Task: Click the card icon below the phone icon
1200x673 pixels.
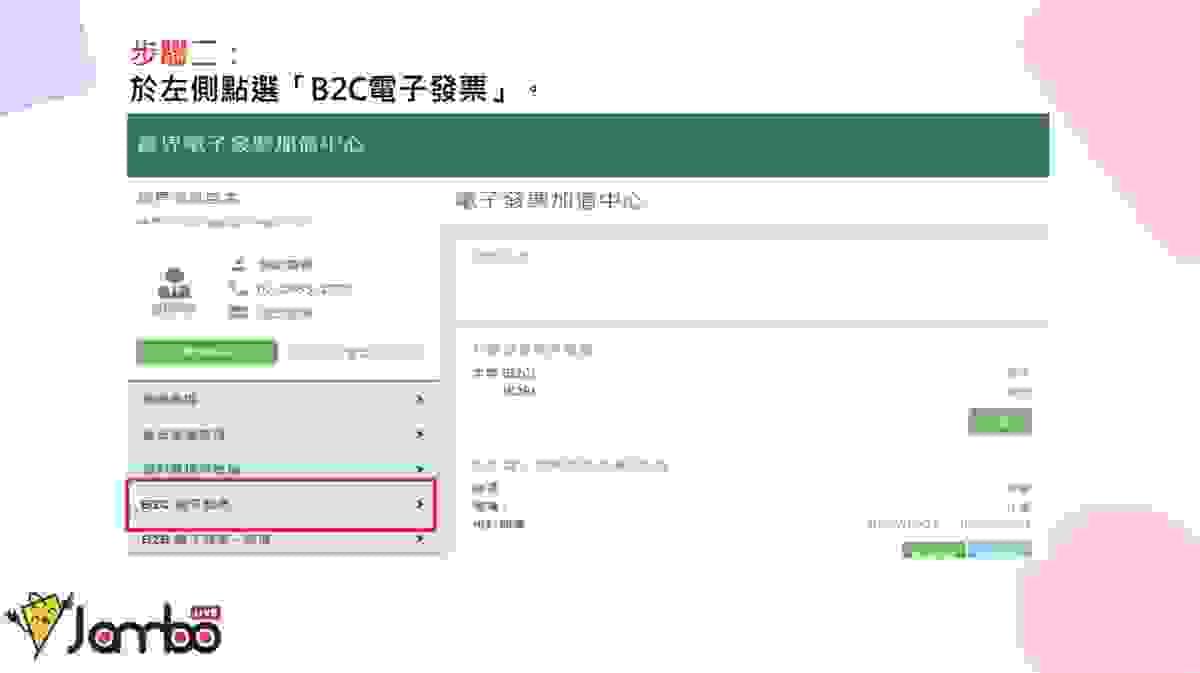Action: click(238, 312)
